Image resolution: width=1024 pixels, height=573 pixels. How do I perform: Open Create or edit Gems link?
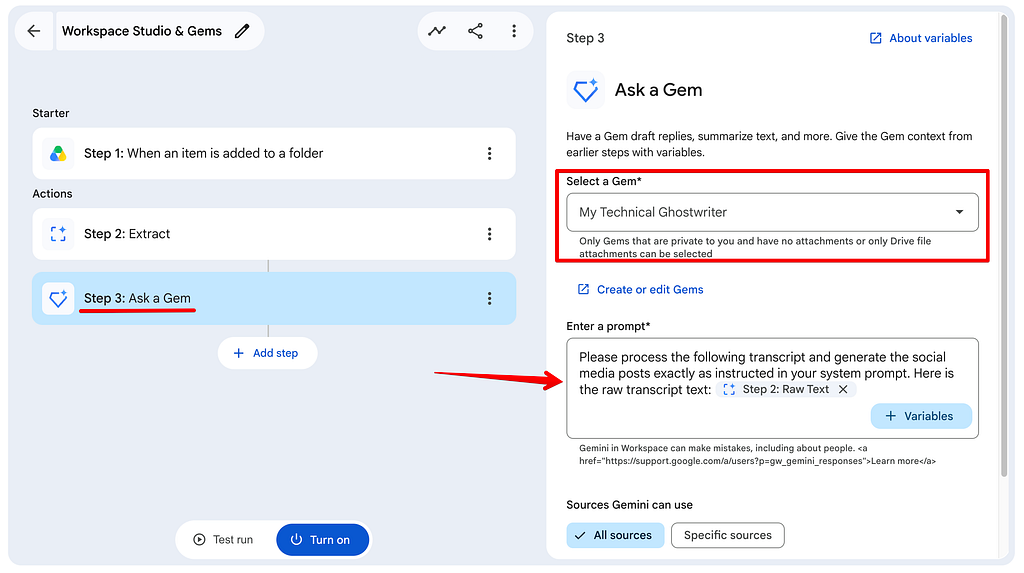point(641,289)
